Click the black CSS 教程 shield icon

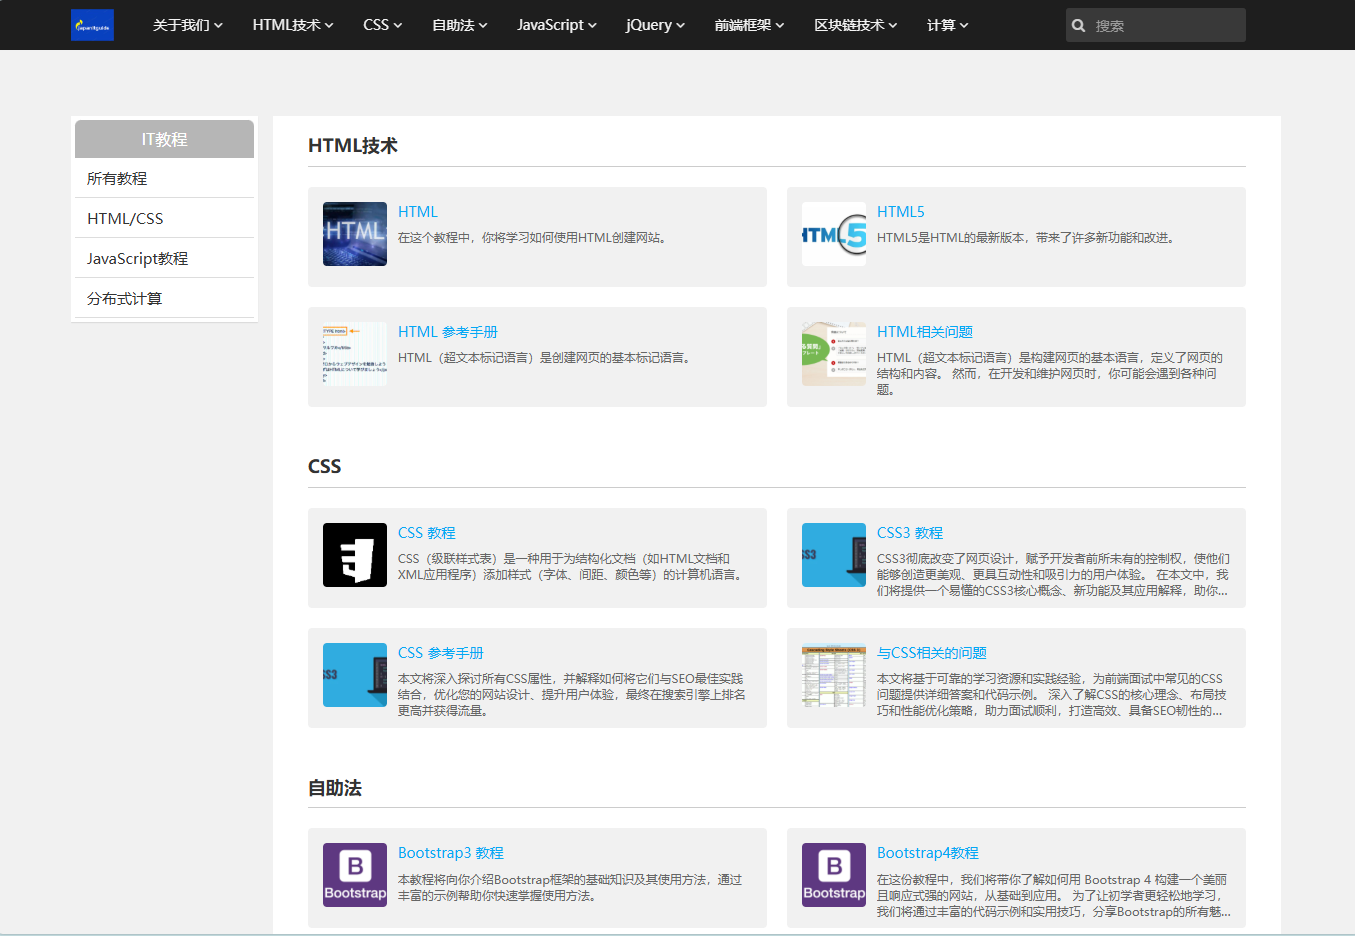(x=354, y=555)
